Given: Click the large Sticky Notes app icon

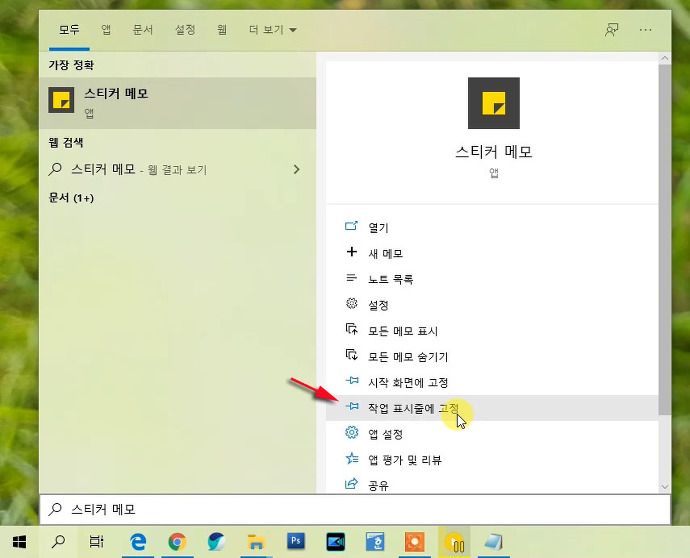Looking at the screenshot, I should pyautogui.click(x=493, y=103).
